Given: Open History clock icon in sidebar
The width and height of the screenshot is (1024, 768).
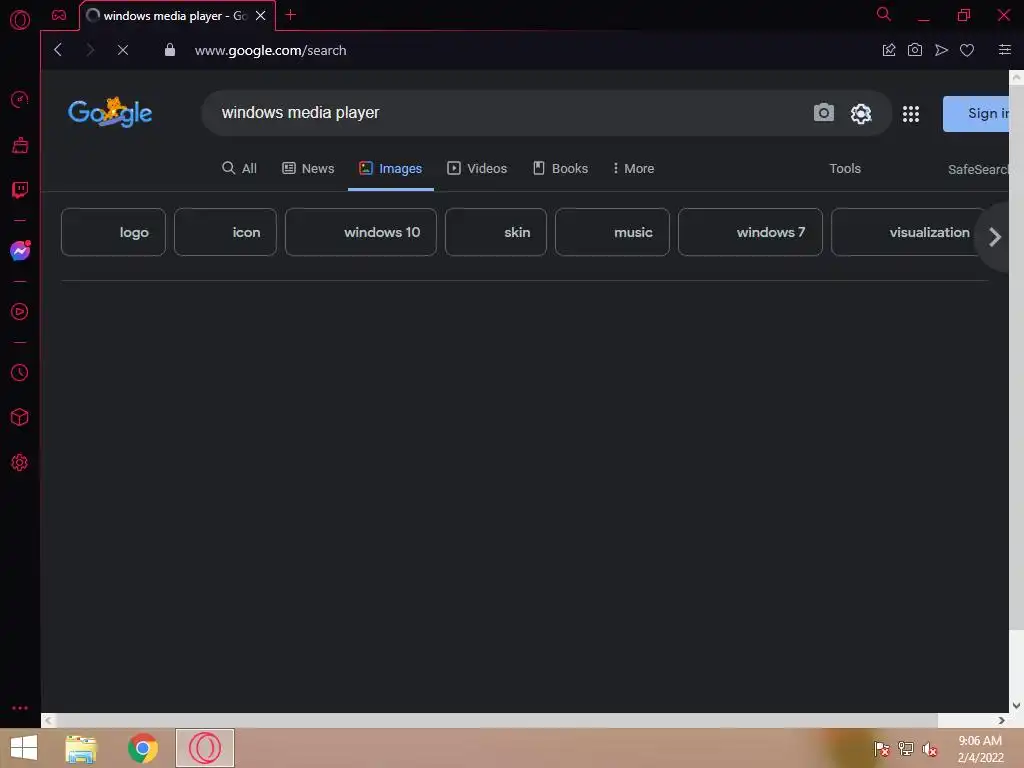Looking at the screenshot, I should tap(20, 372).
